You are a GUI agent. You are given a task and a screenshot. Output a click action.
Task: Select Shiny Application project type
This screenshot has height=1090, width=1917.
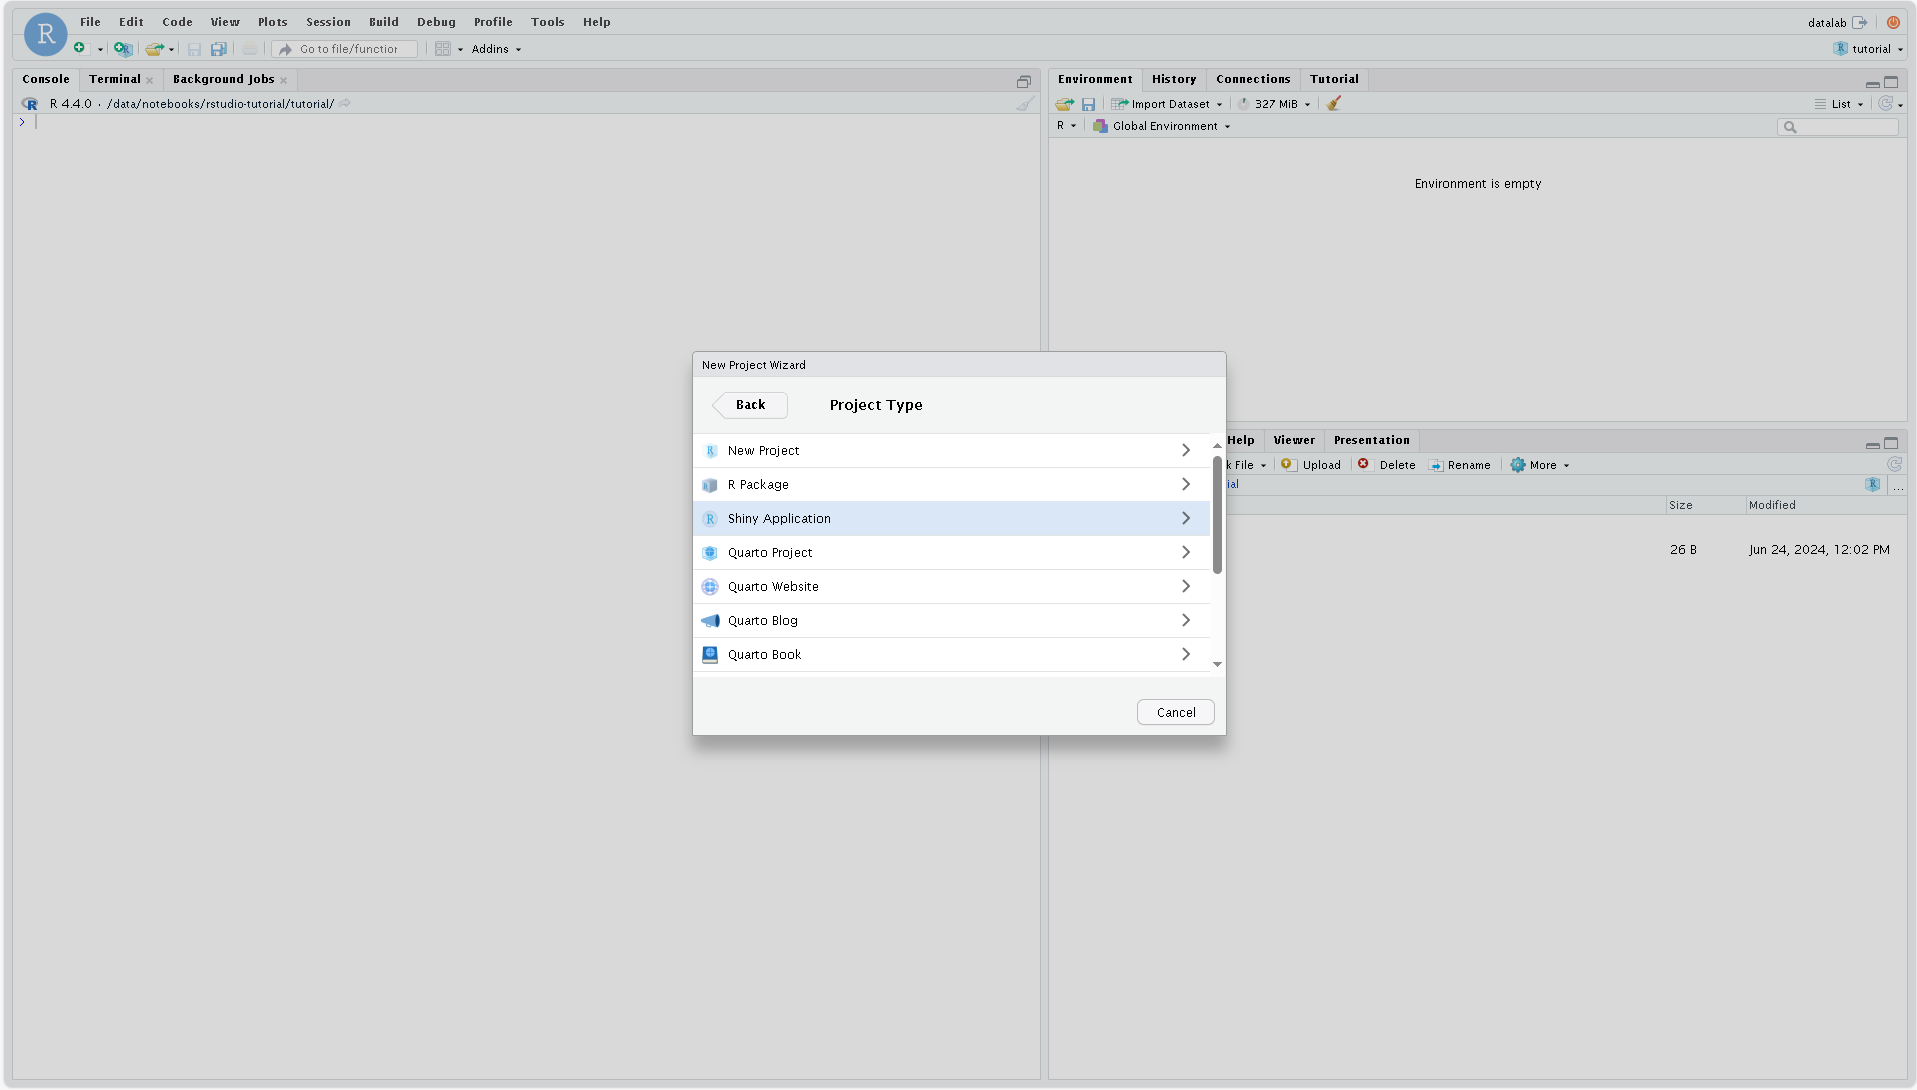[x=951, y=519]
